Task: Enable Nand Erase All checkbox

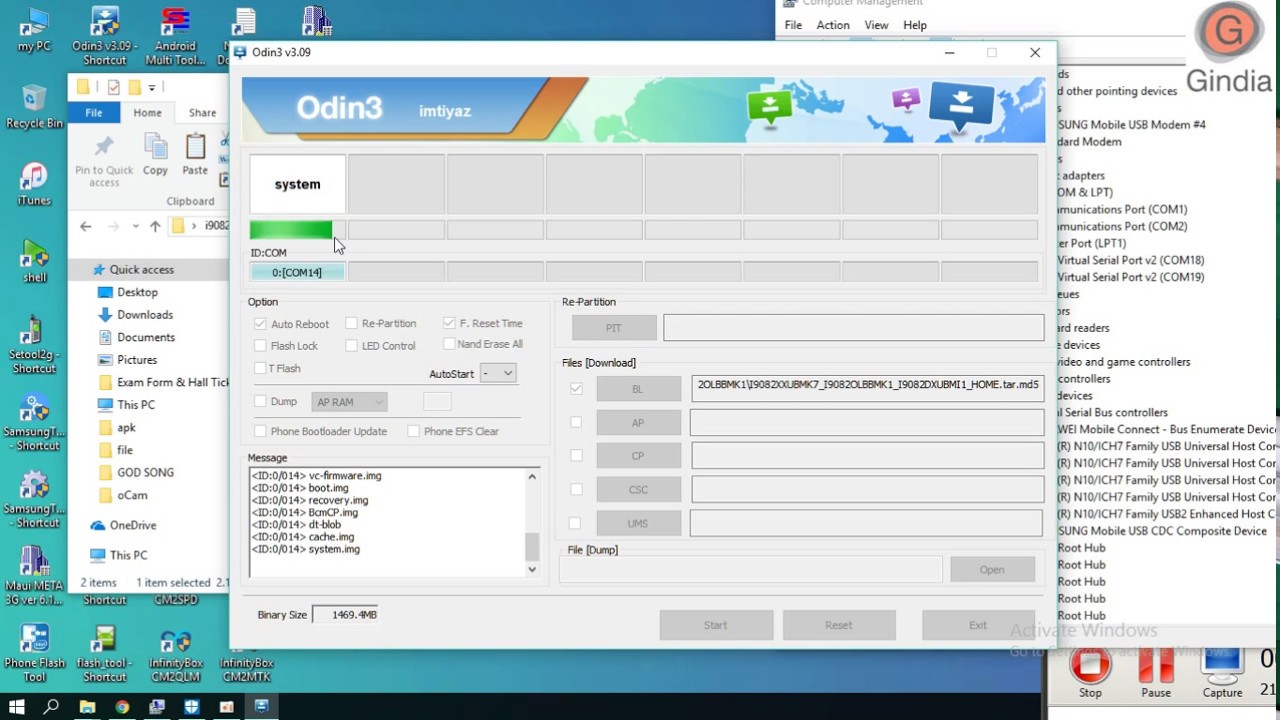Action: 449,344
